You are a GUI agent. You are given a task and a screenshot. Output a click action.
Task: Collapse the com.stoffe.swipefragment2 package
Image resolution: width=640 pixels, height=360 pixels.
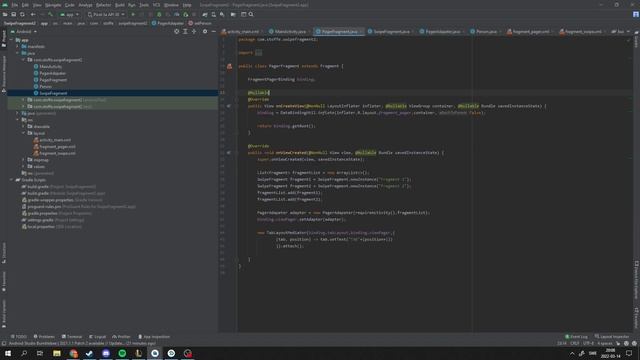[x=24, y=60]
